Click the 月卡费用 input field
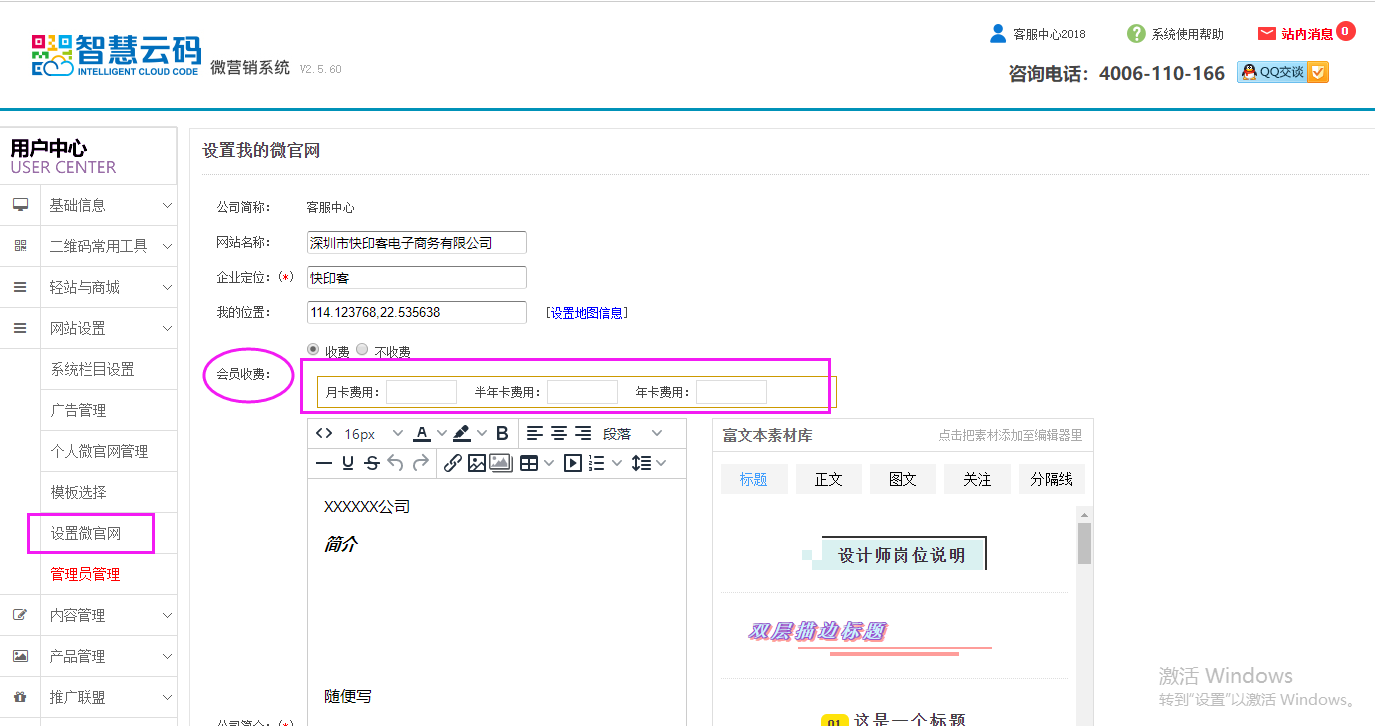1375x726 pixels. point(421,392)
